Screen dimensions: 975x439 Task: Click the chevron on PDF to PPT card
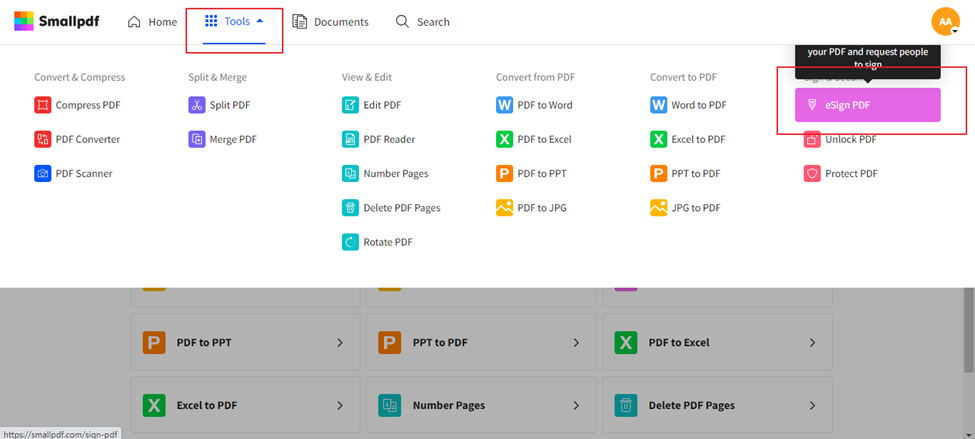point(340,343)
